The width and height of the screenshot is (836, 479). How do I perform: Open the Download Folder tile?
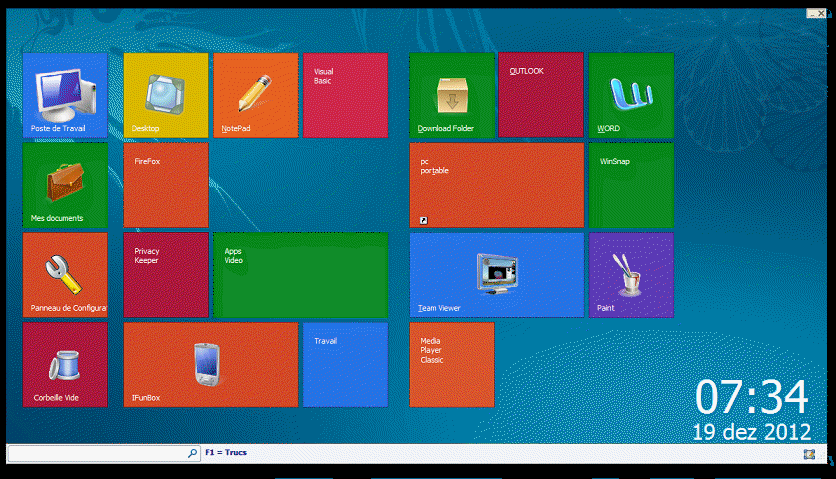(452, 95)
